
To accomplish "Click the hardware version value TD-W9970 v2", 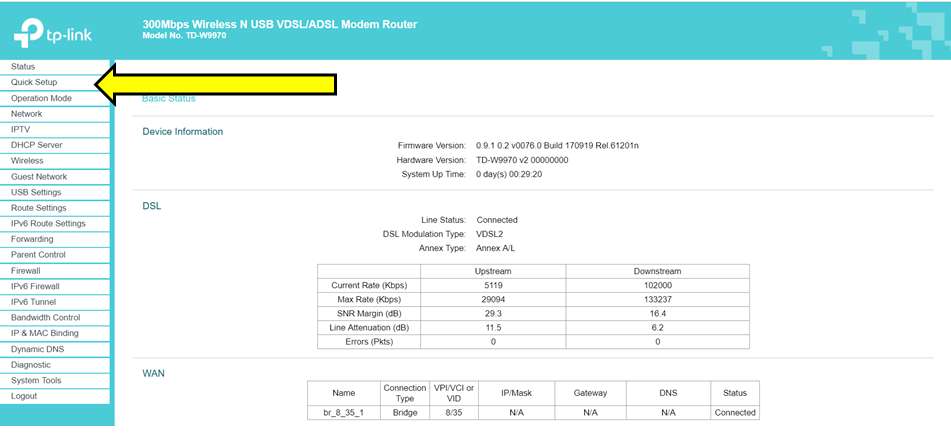I will click(x=522, y=160).
